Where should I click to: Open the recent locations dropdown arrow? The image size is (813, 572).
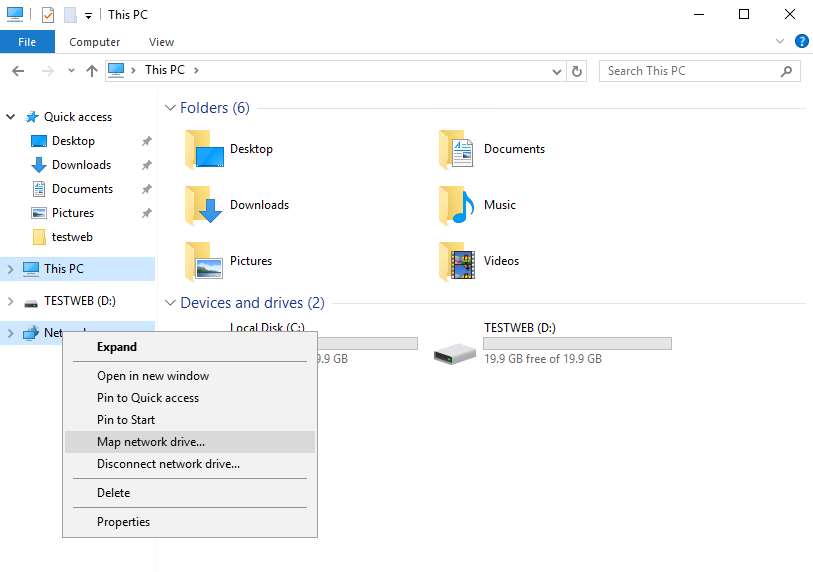coord(71,71)
